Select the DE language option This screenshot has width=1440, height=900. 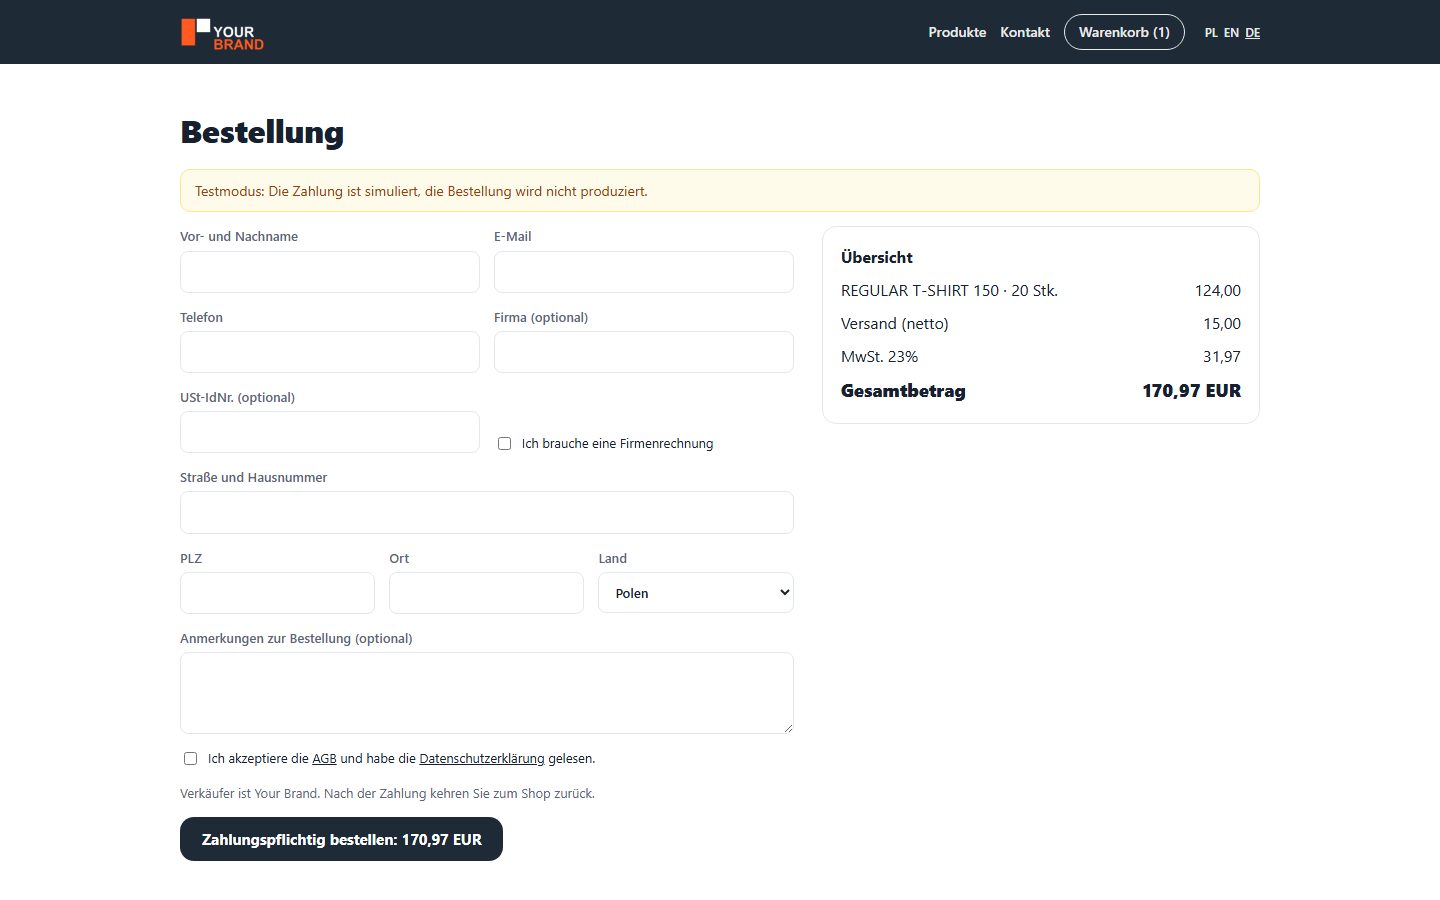(1252, 33)
